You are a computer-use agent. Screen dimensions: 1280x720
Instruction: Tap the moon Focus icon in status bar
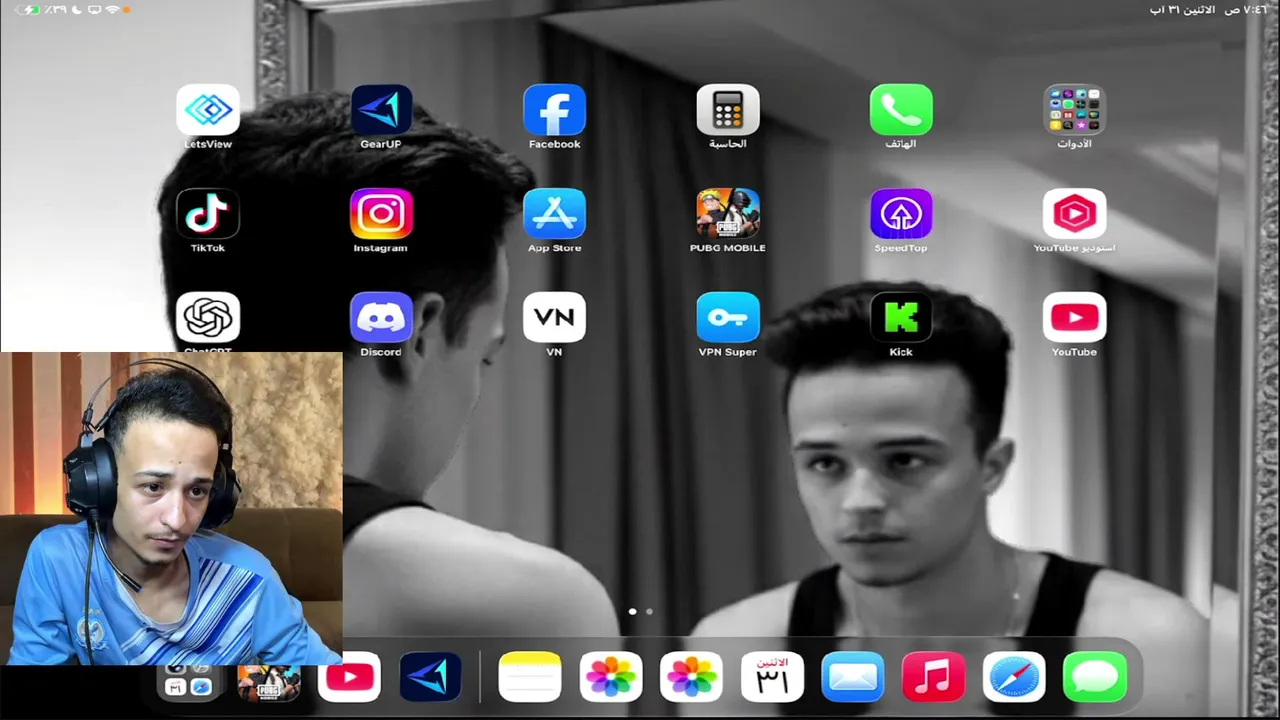point(77,10)
